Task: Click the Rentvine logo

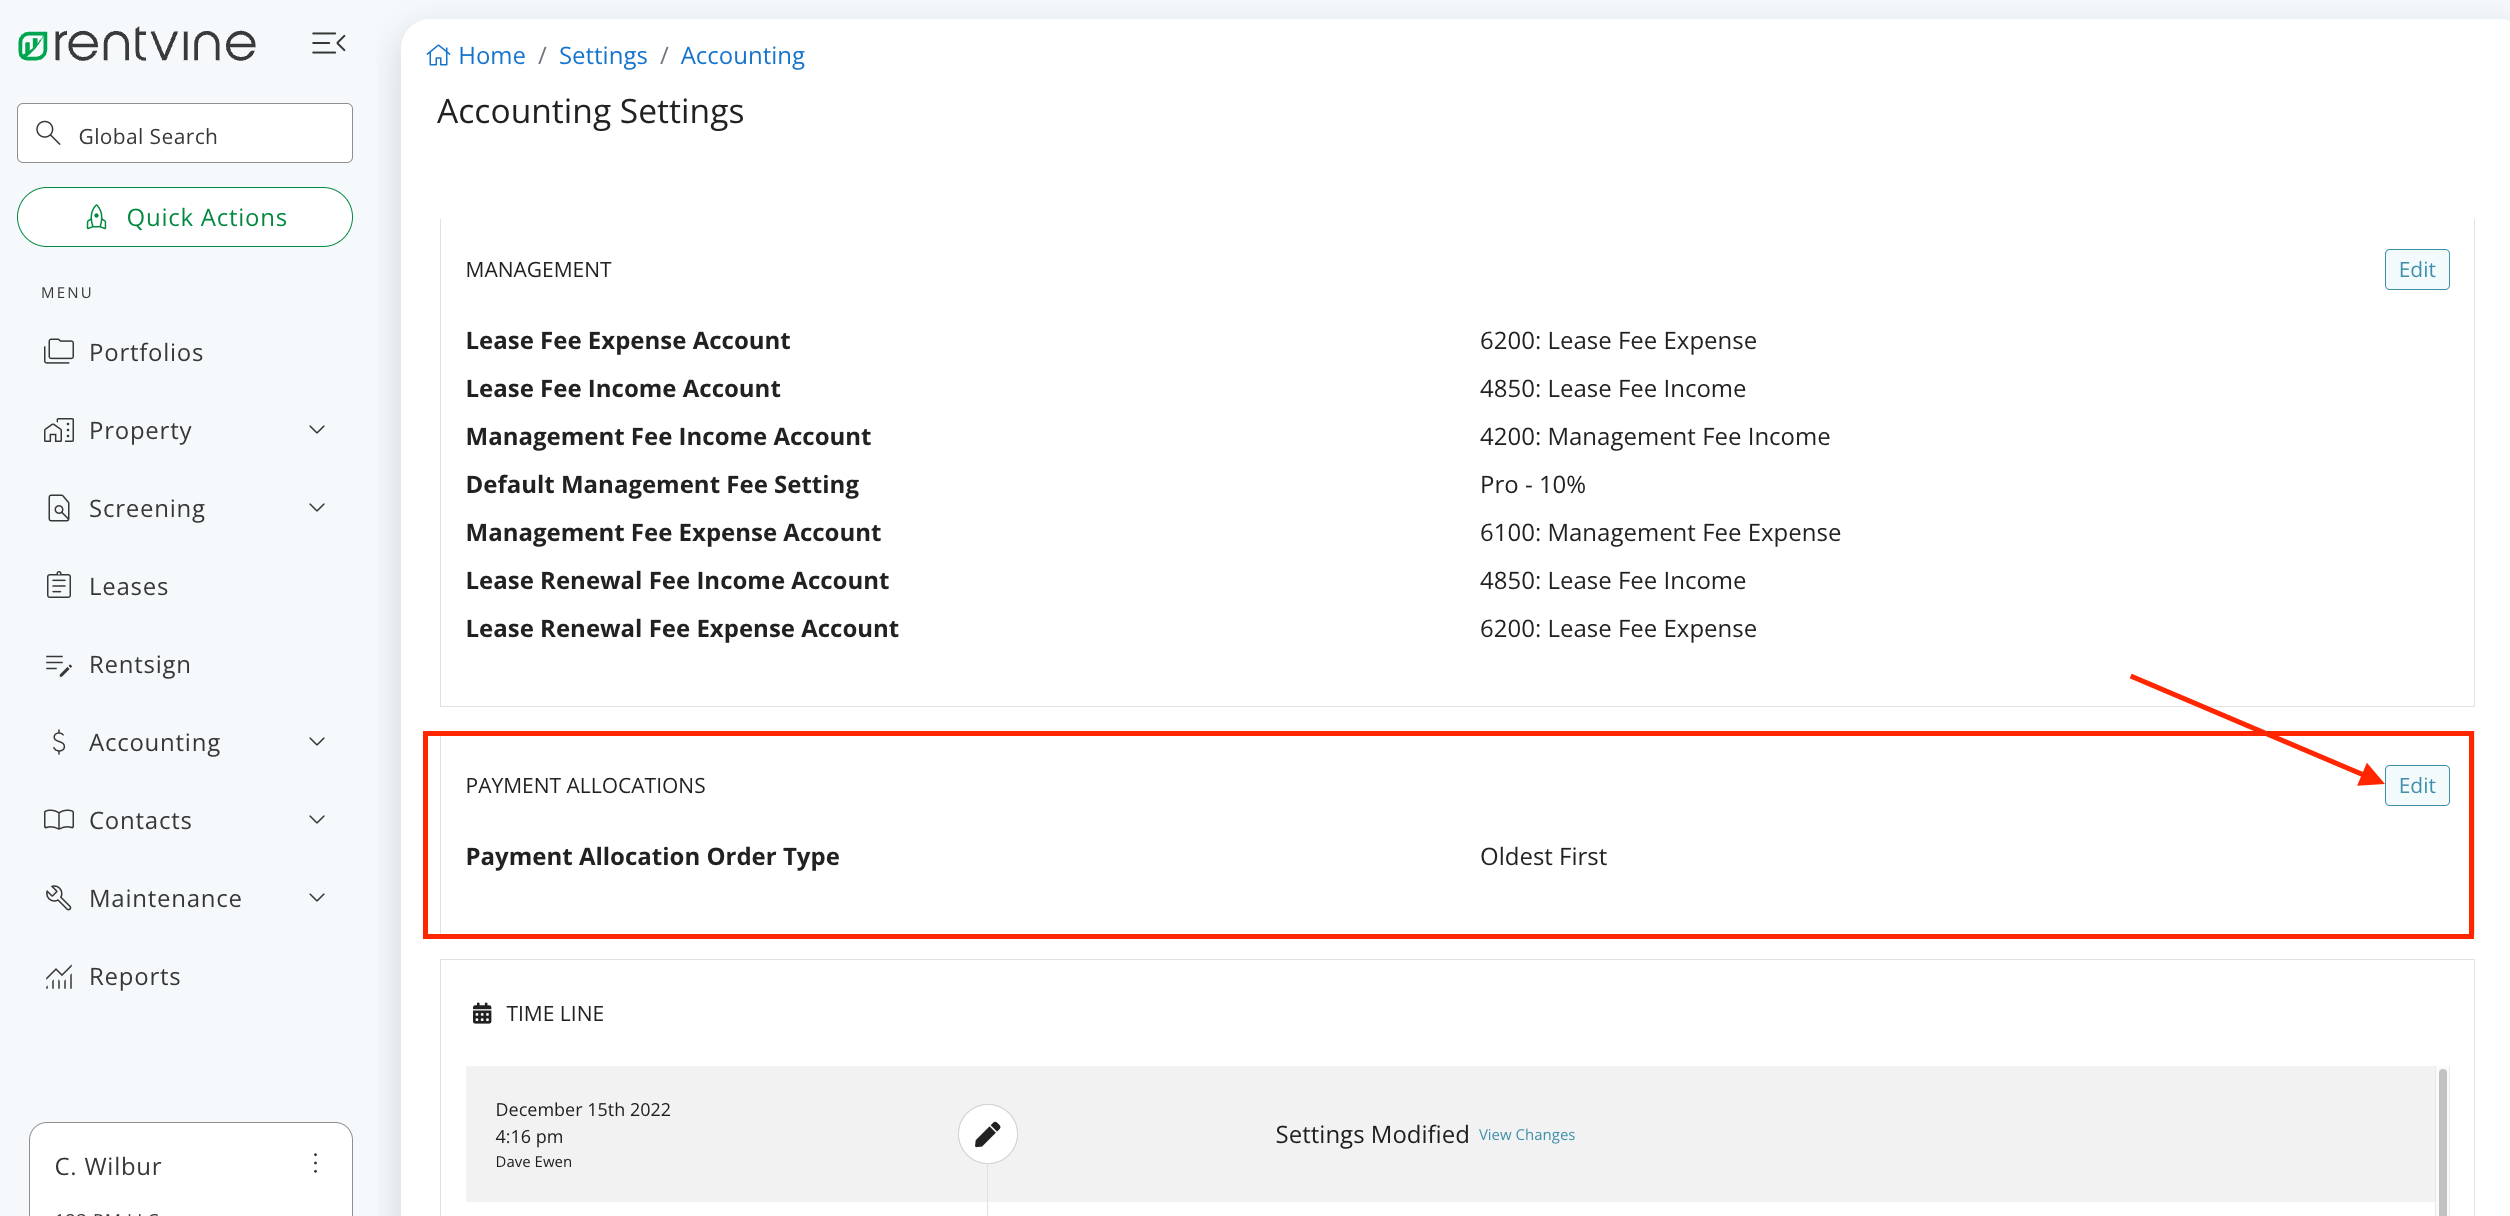Action: [135, 43]
